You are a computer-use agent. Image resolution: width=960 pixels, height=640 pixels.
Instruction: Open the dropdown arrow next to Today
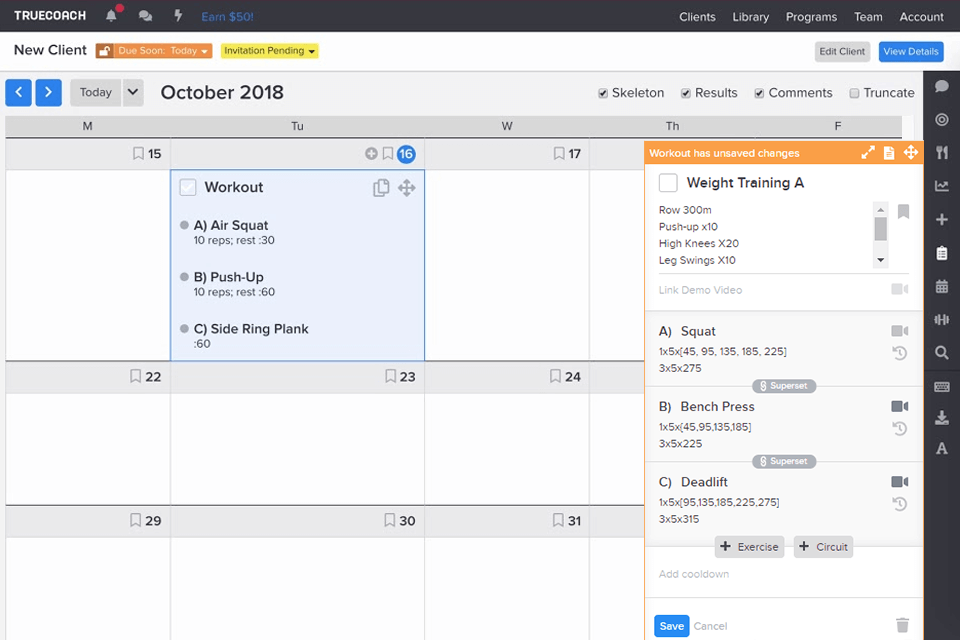pyautogui.click(x=133, y=92)
